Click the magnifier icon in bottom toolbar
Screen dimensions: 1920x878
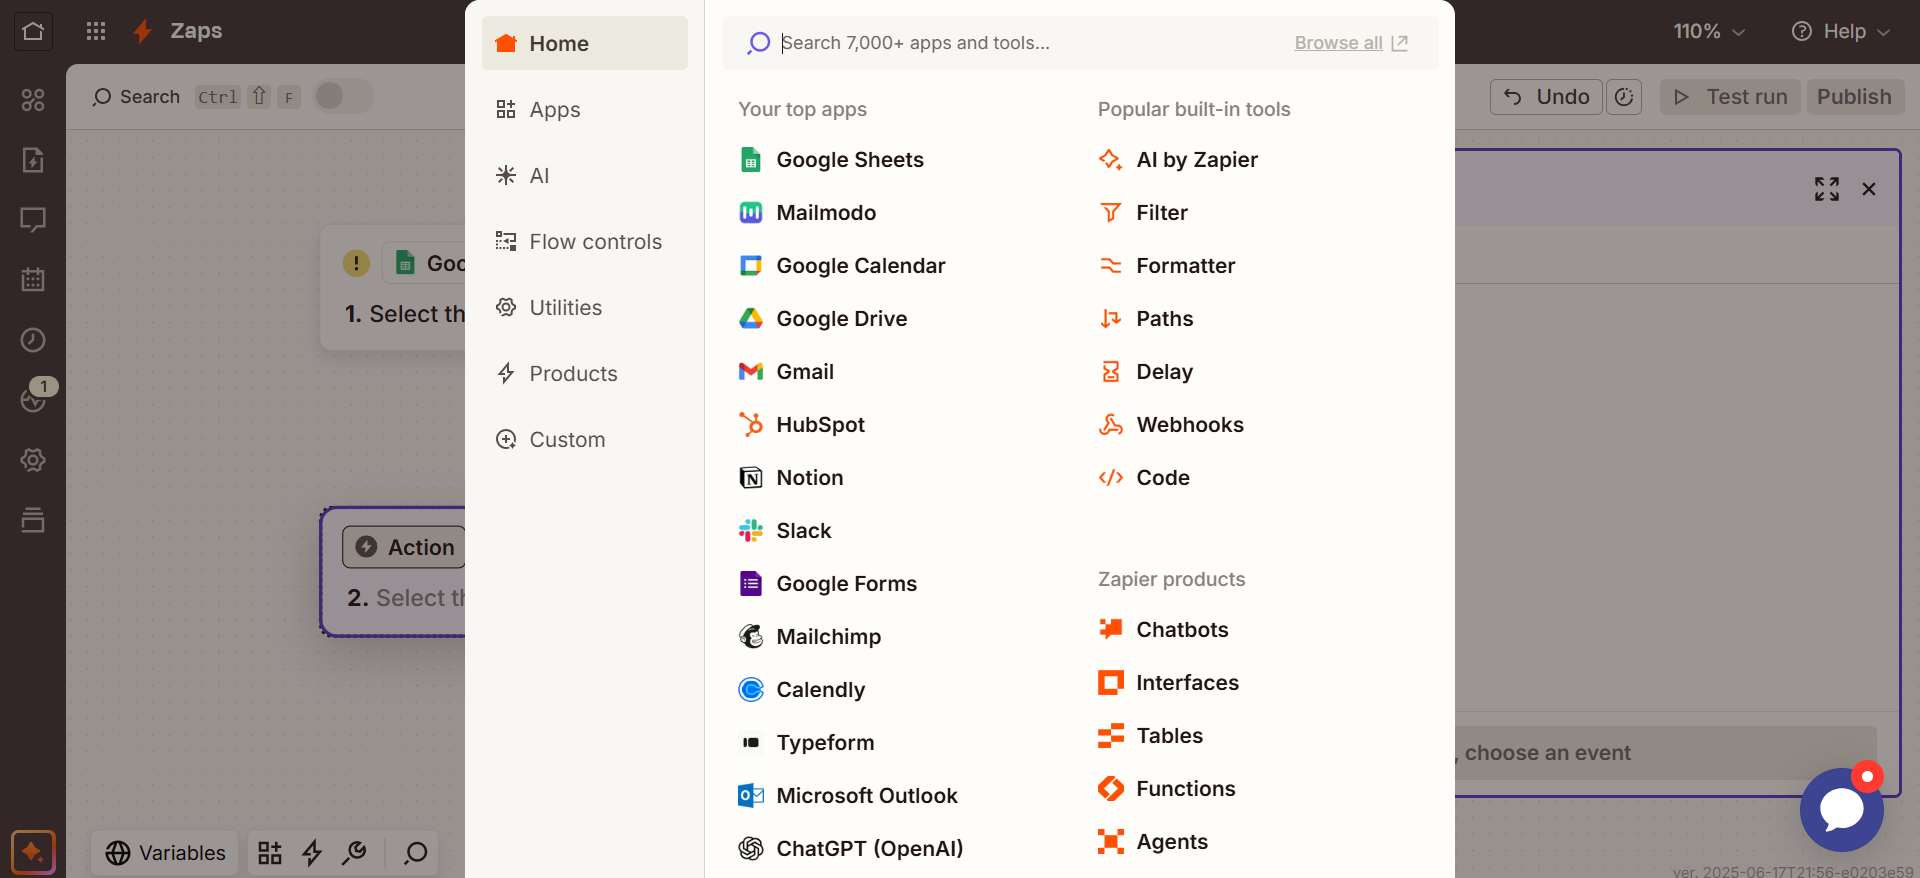[x=415, y=853]
